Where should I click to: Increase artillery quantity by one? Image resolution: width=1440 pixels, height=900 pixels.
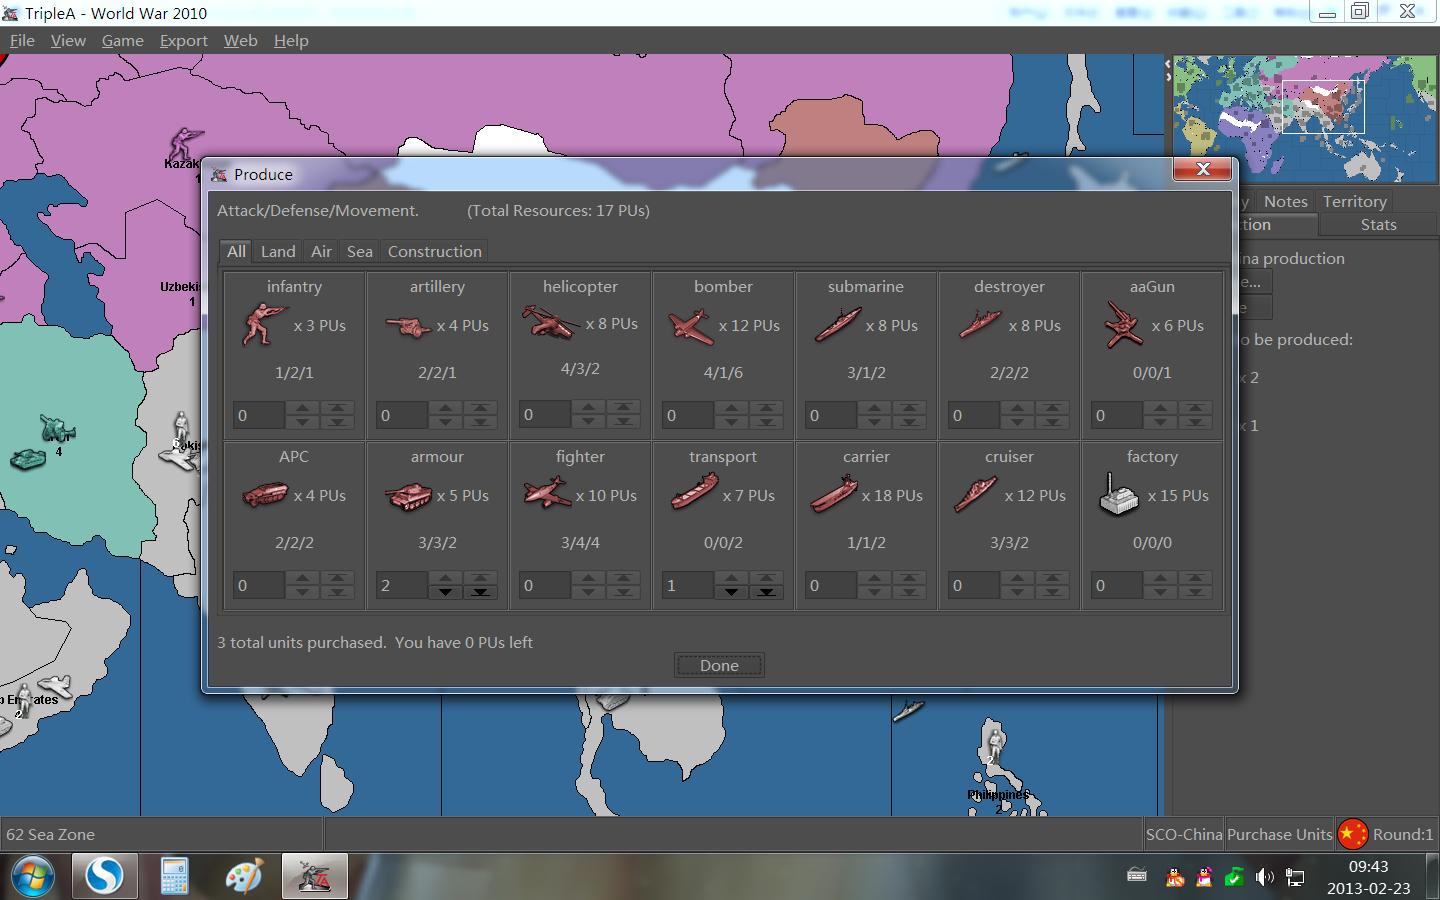coord(445,408)
